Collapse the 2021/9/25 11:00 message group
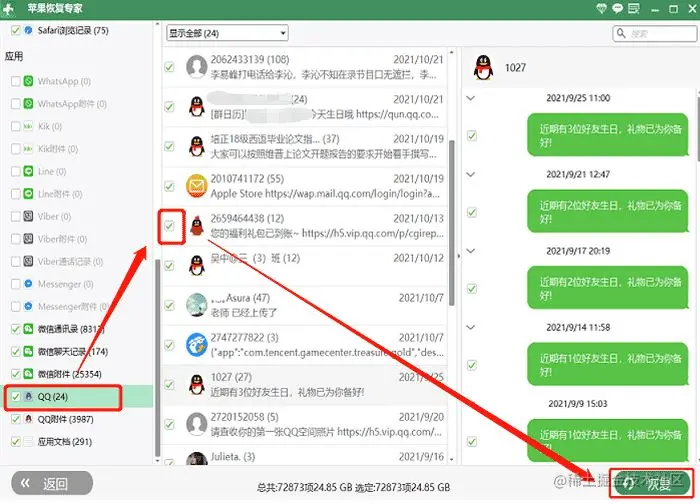Image resolution: width=700 pixels, height=504 pixels. click(471, 98)
